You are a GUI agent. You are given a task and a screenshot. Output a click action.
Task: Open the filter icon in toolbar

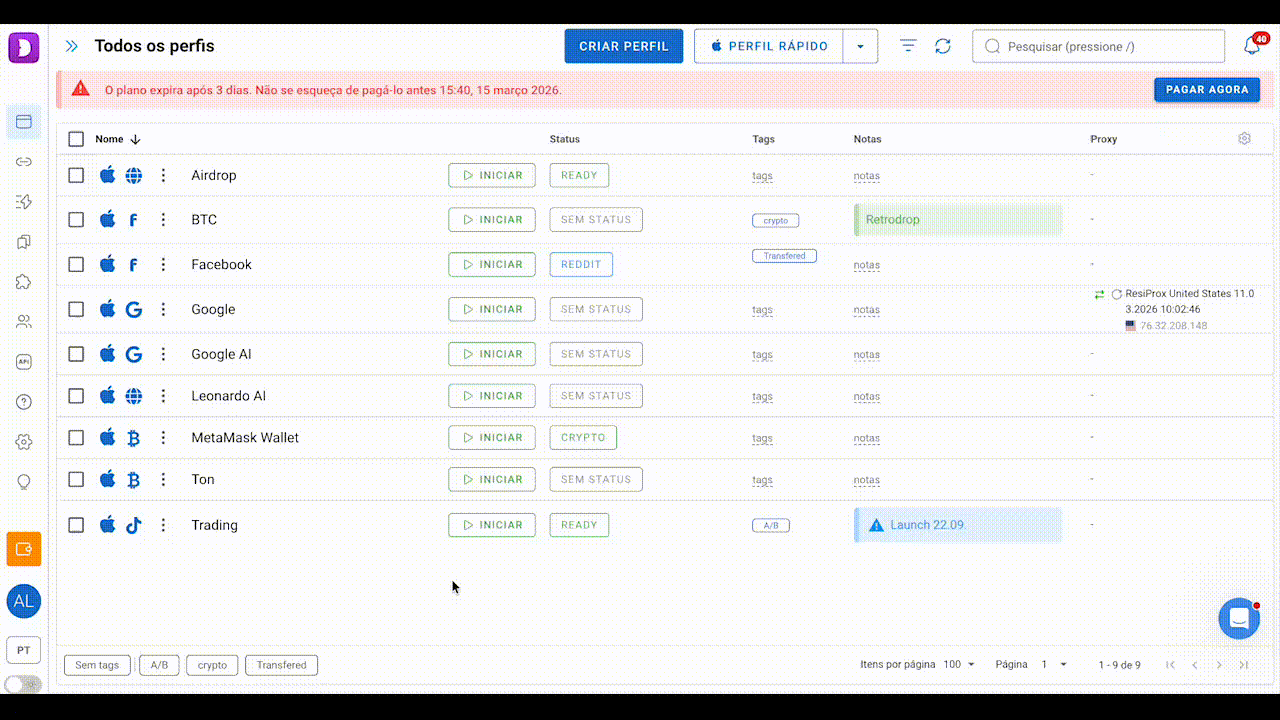(x=908, y=46)
